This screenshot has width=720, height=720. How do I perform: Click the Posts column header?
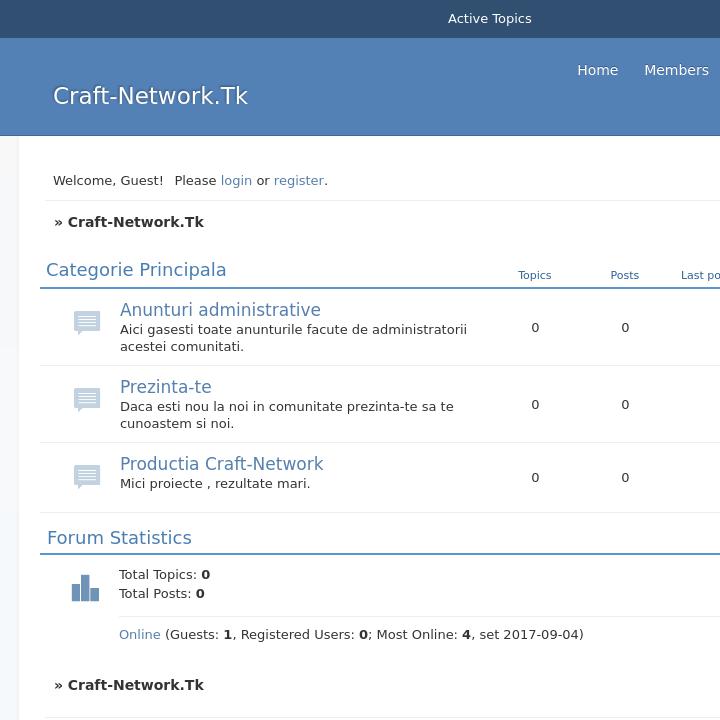click(624, 275)
